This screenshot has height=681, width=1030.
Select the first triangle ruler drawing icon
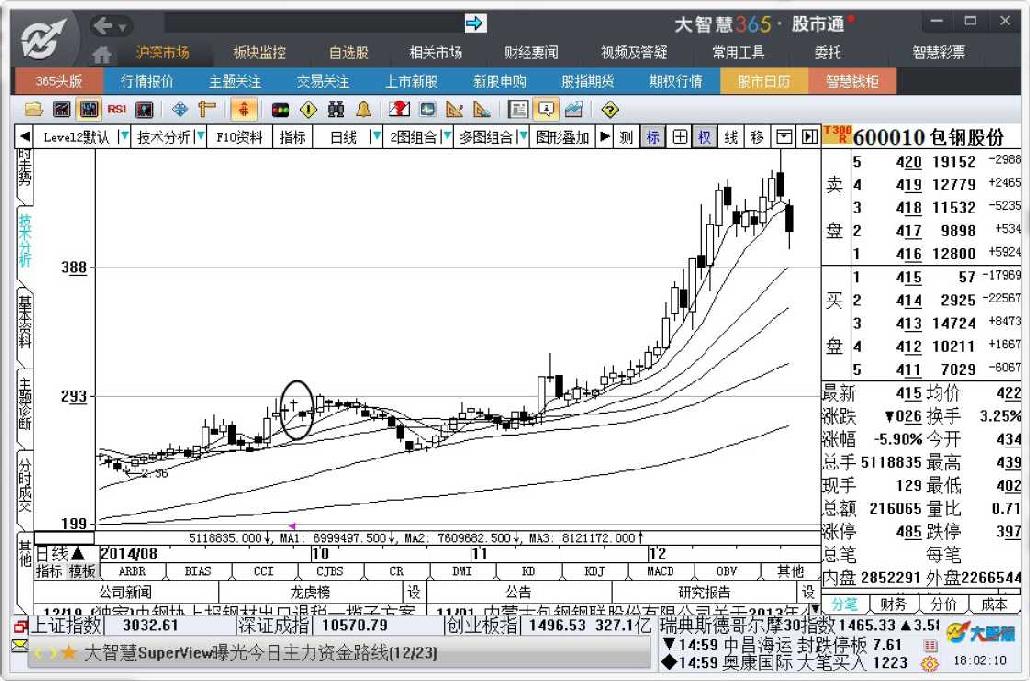coord(454,109)
